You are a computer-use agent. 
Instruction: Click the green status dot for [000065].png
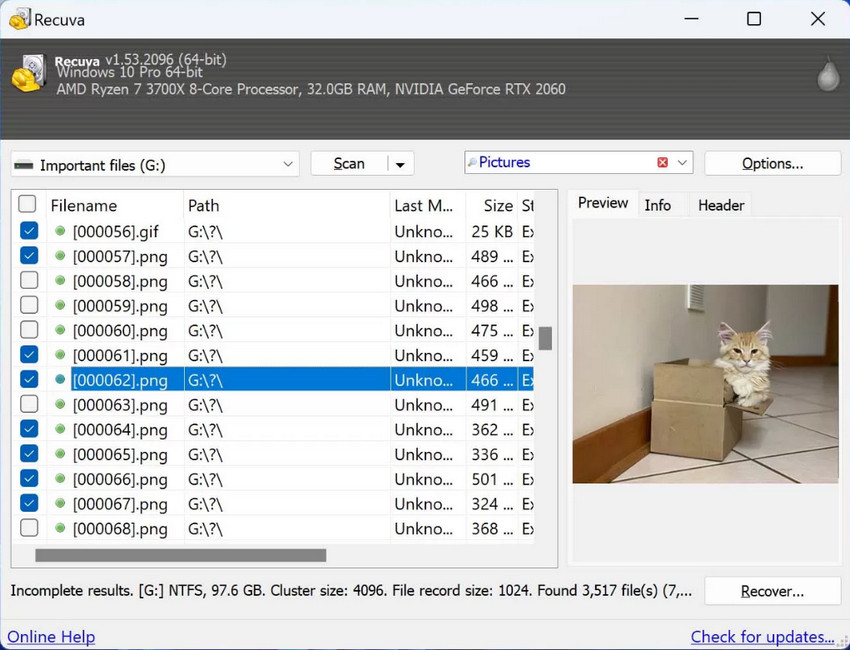60,454
